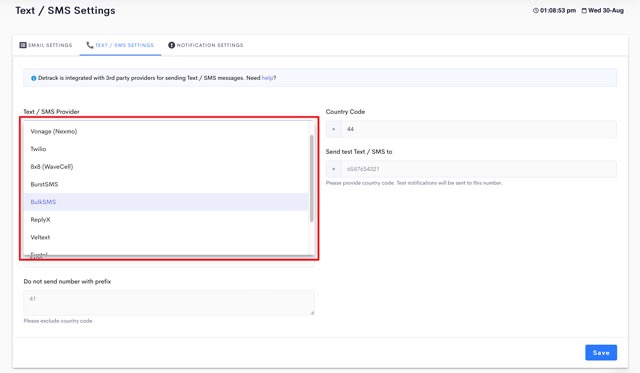Click the provider list scrollbar
Screen dimensions: 640x373
311,178
